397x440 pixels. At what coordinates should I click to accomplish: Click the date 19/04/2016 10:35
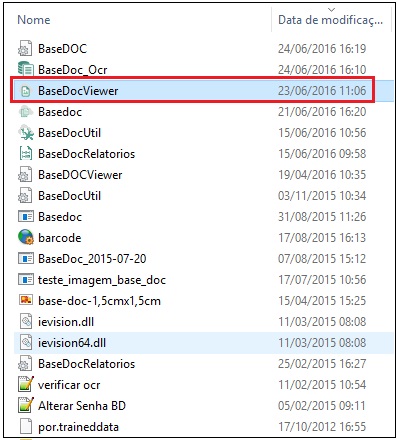322,175
